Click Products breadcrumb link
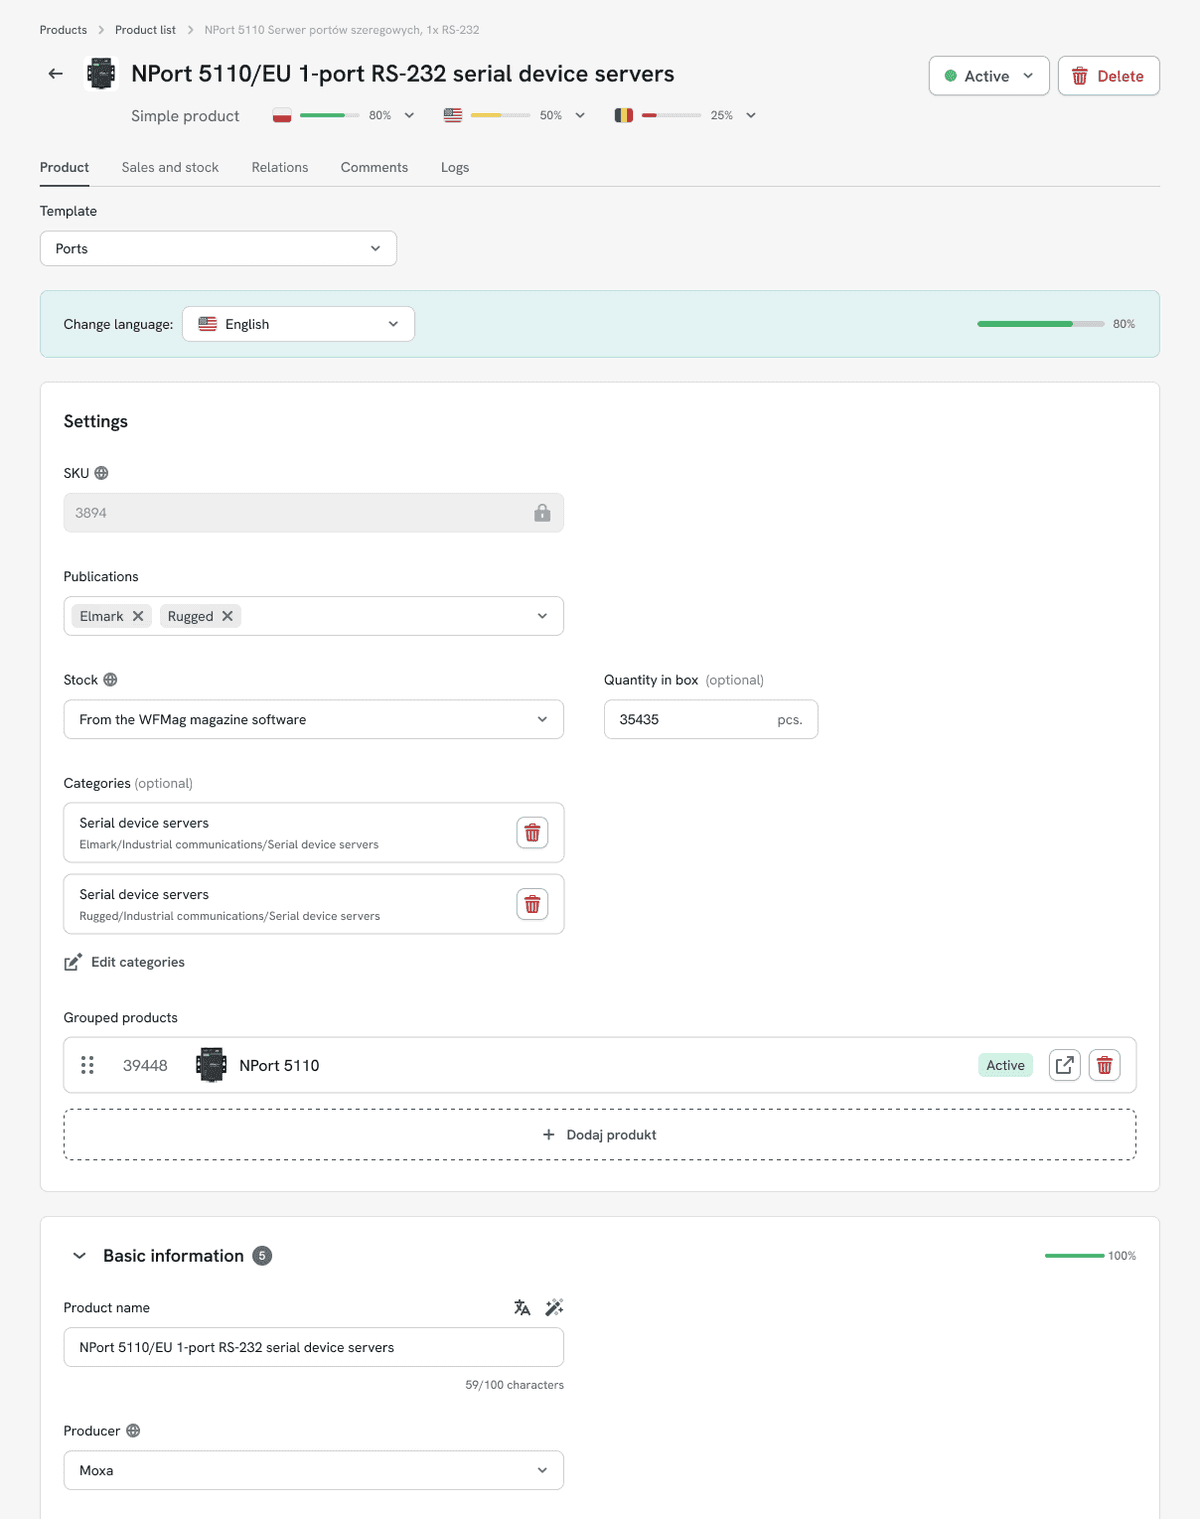 click(63, 30)
